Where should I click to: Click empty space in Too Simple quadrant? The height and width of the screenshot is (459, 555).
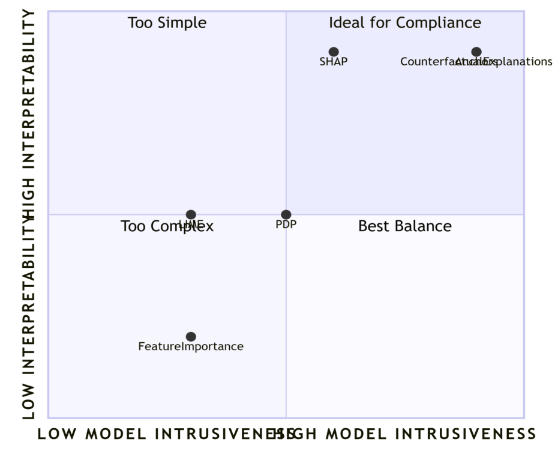click(167, 117)
